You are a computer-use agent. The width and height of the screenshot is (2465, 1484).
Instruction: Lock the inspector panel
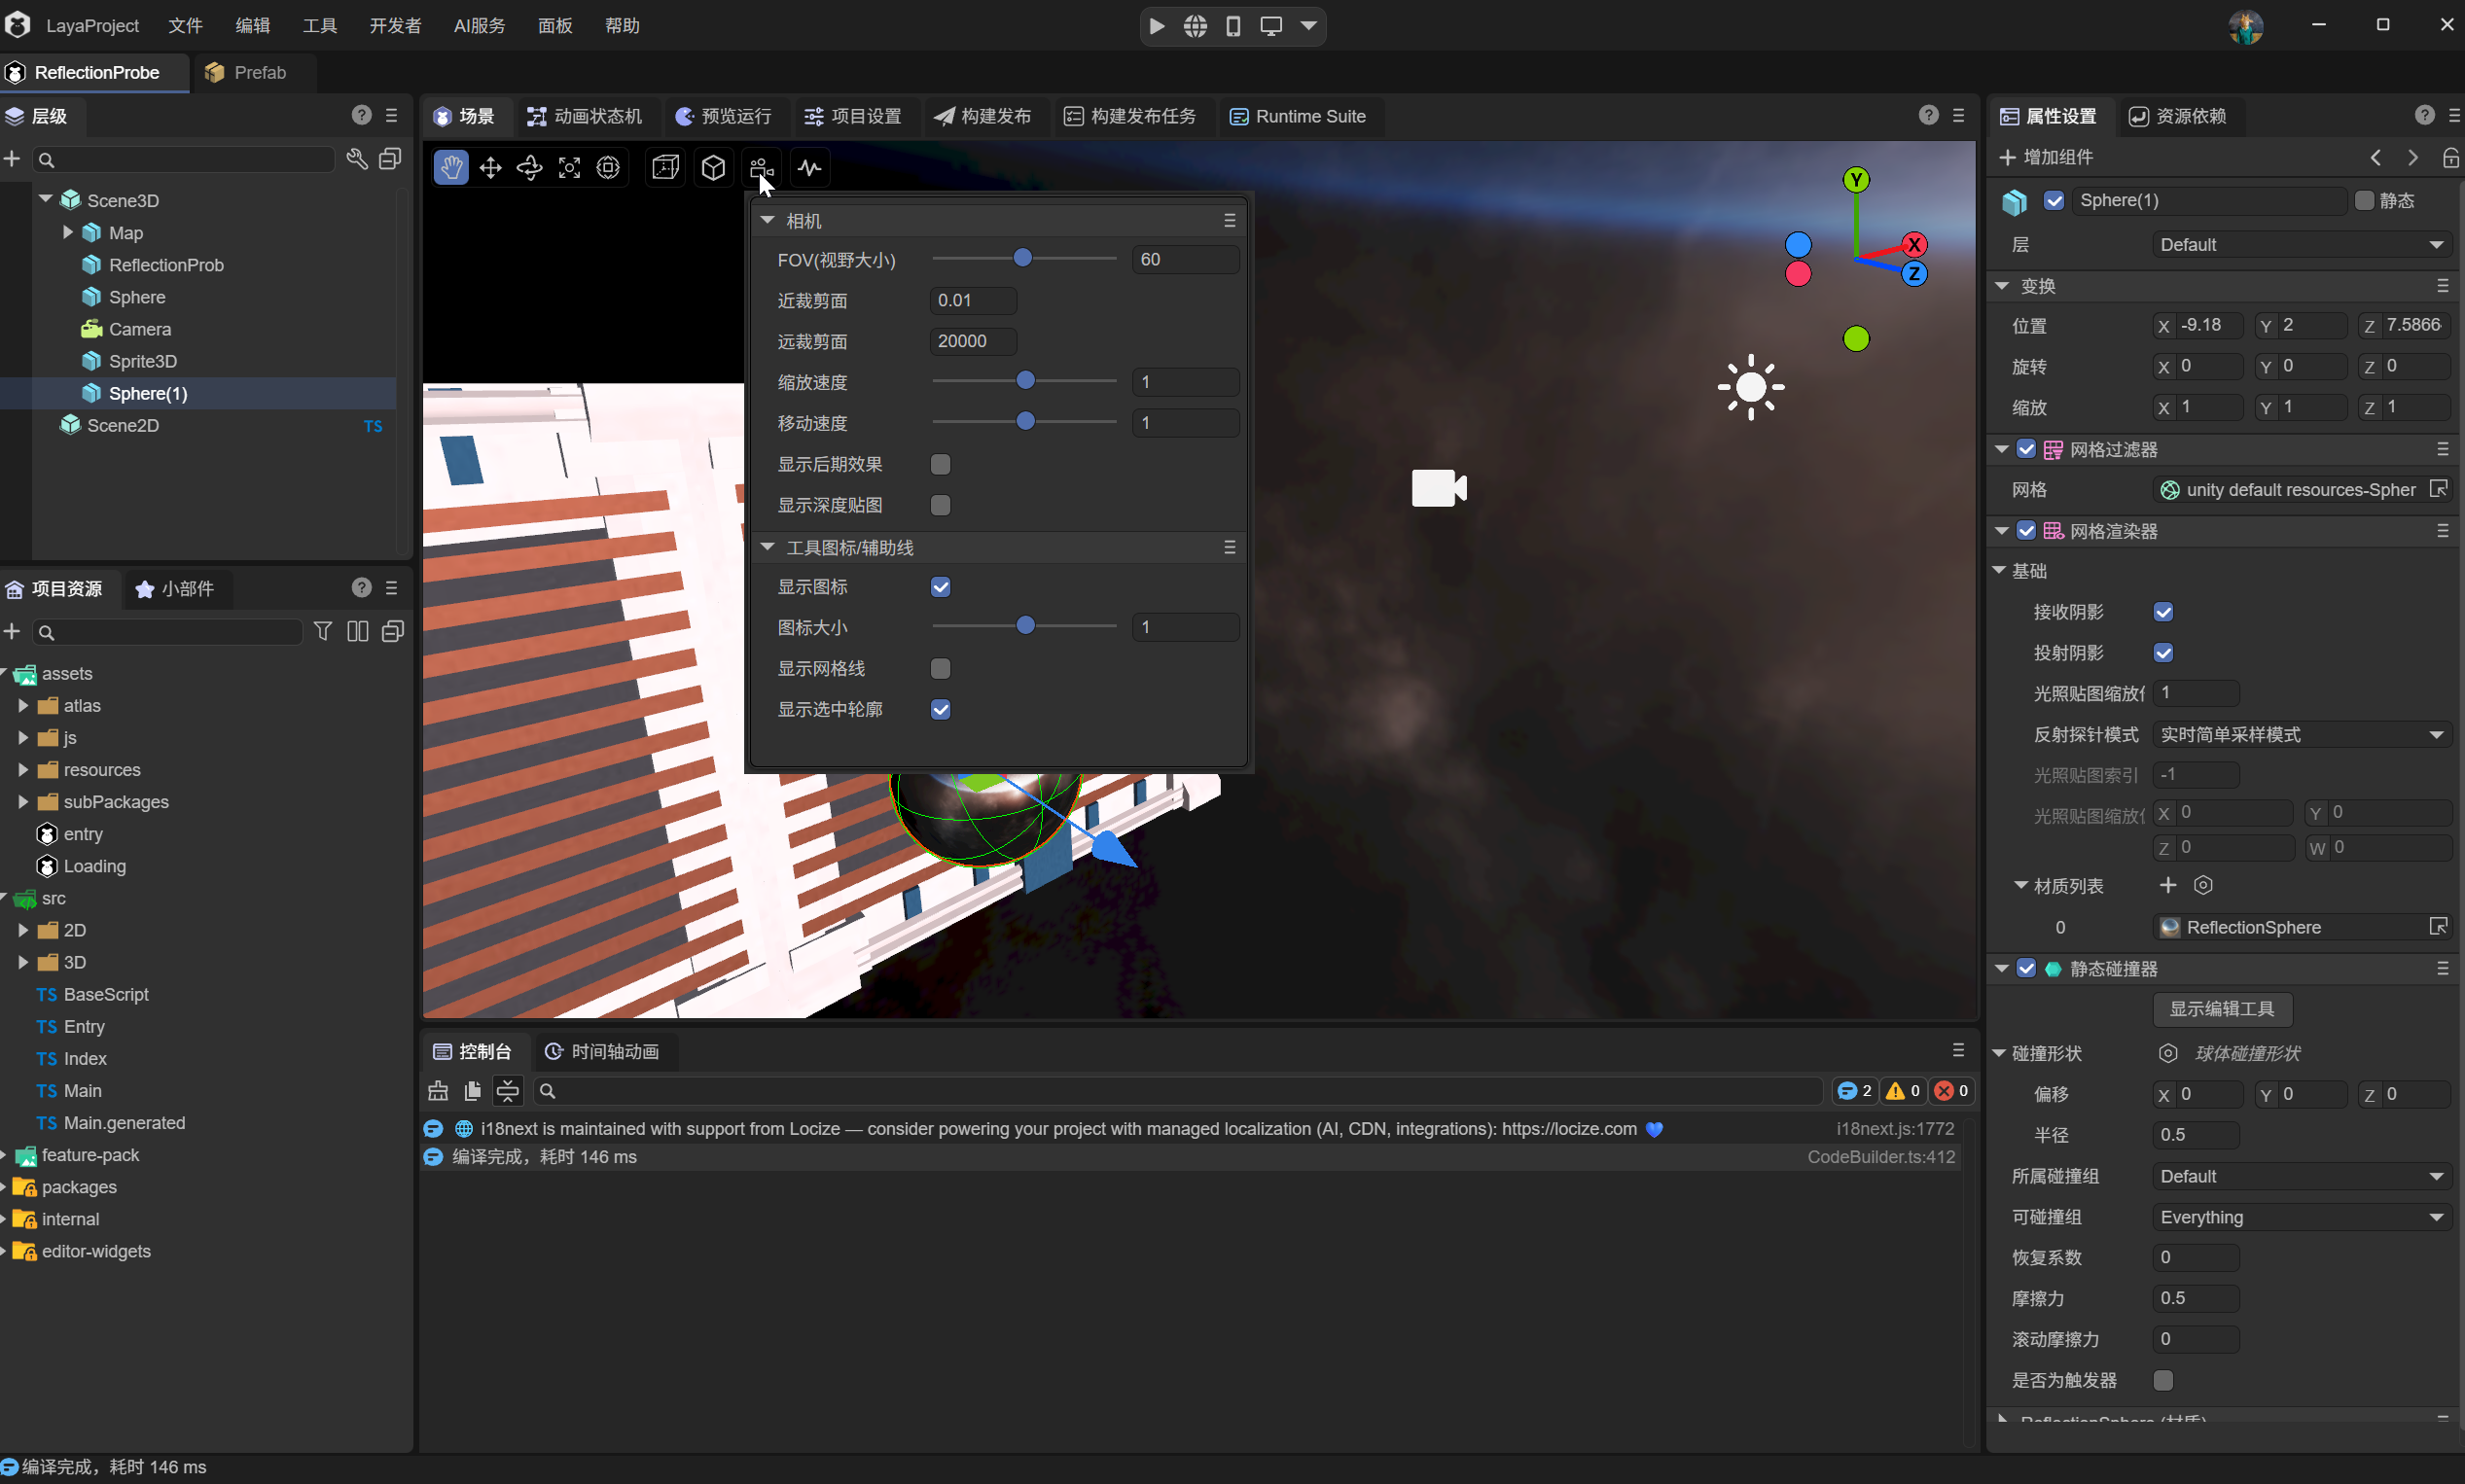tap(2450, 157)
